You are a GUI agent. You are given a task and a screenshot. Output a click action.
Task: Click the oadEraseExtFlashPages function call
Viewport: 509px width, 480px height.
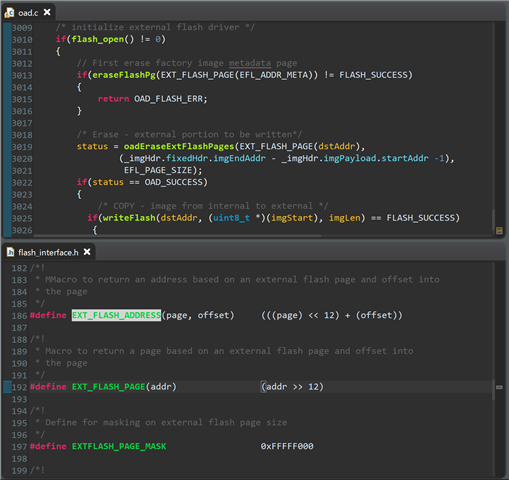pos(179,146)
